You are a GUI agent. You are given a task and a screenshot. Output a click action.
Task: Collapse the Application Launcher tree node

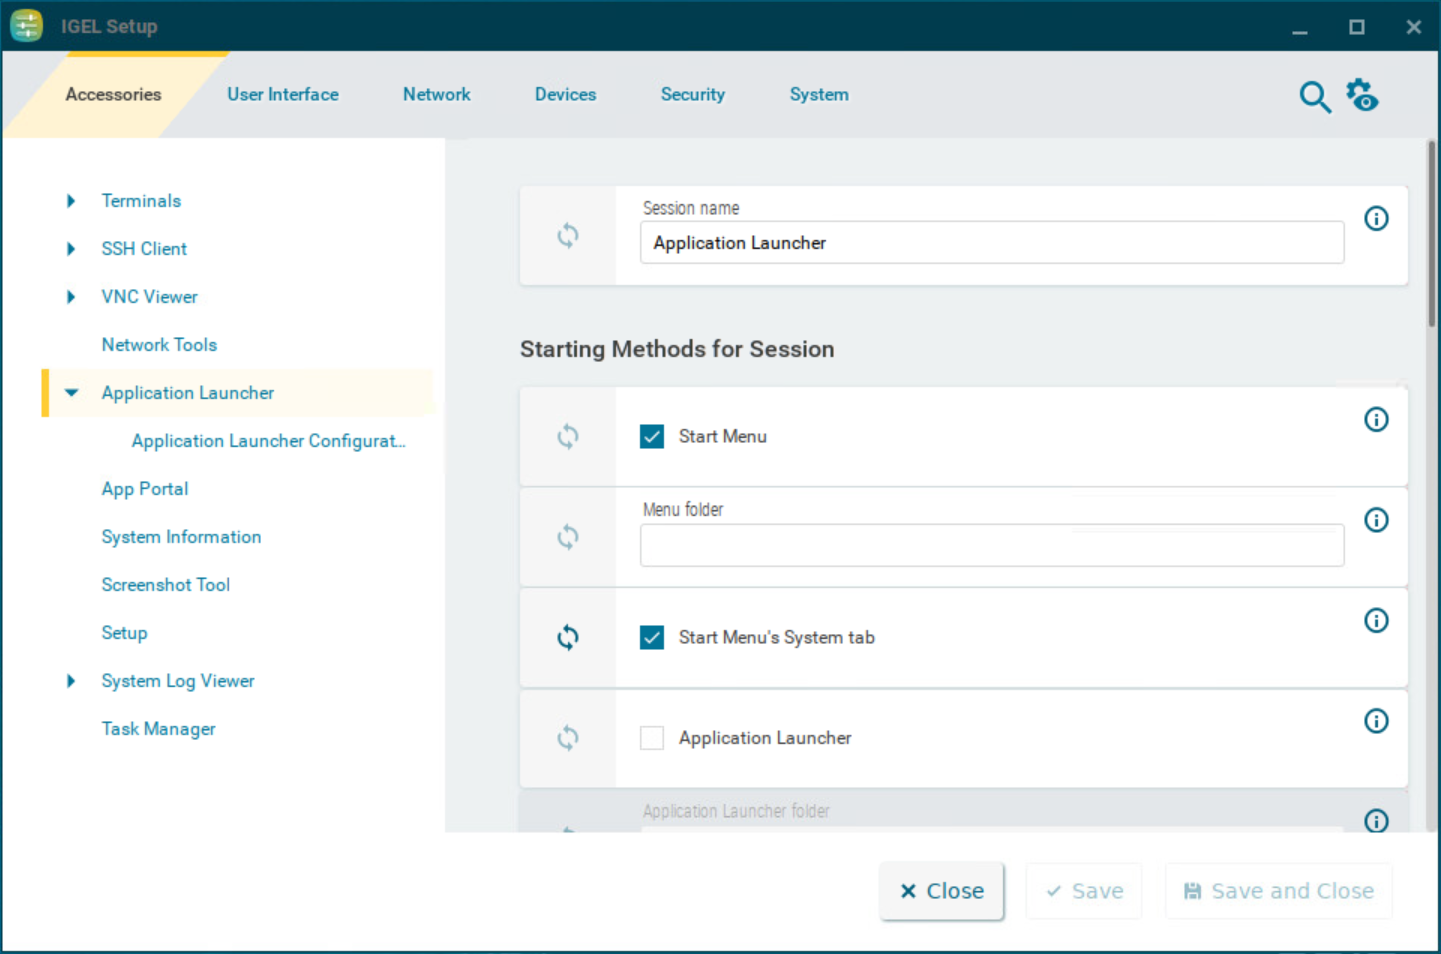click(71, 393)
